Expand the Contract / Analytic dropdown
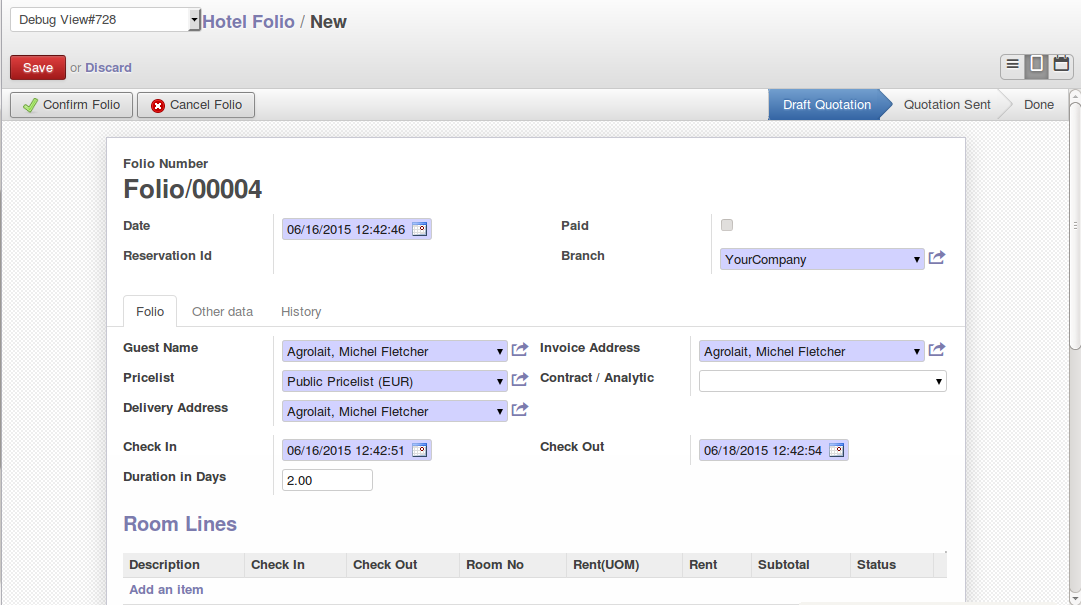This screenshot has width=1081, height=605. tap(938, 381)
